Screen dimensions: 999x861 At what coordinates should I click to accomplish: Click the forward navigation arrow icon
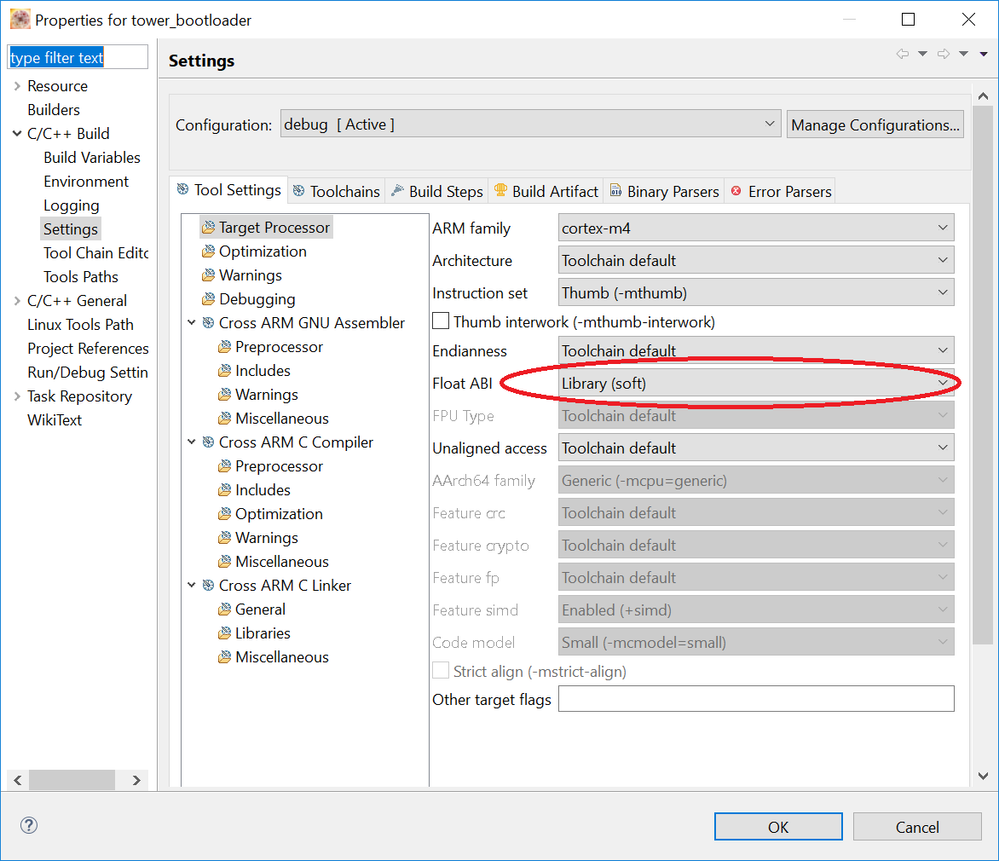[943, 54]
